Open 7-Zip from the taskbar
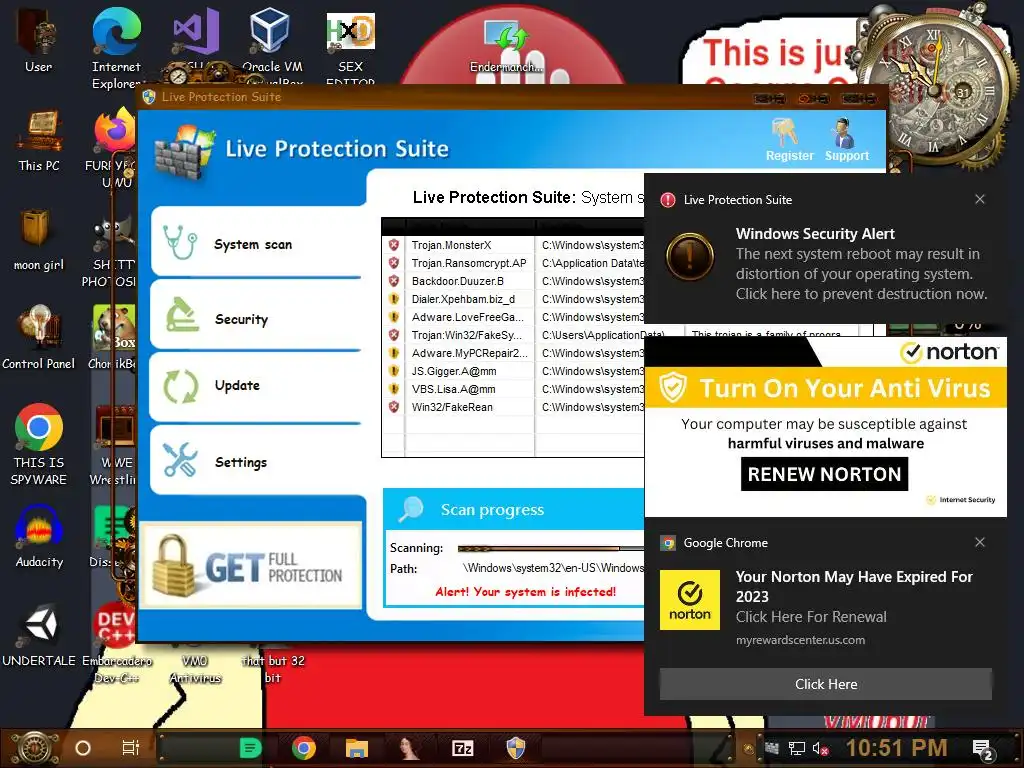1024x768 pixels. tap(462, 748)
